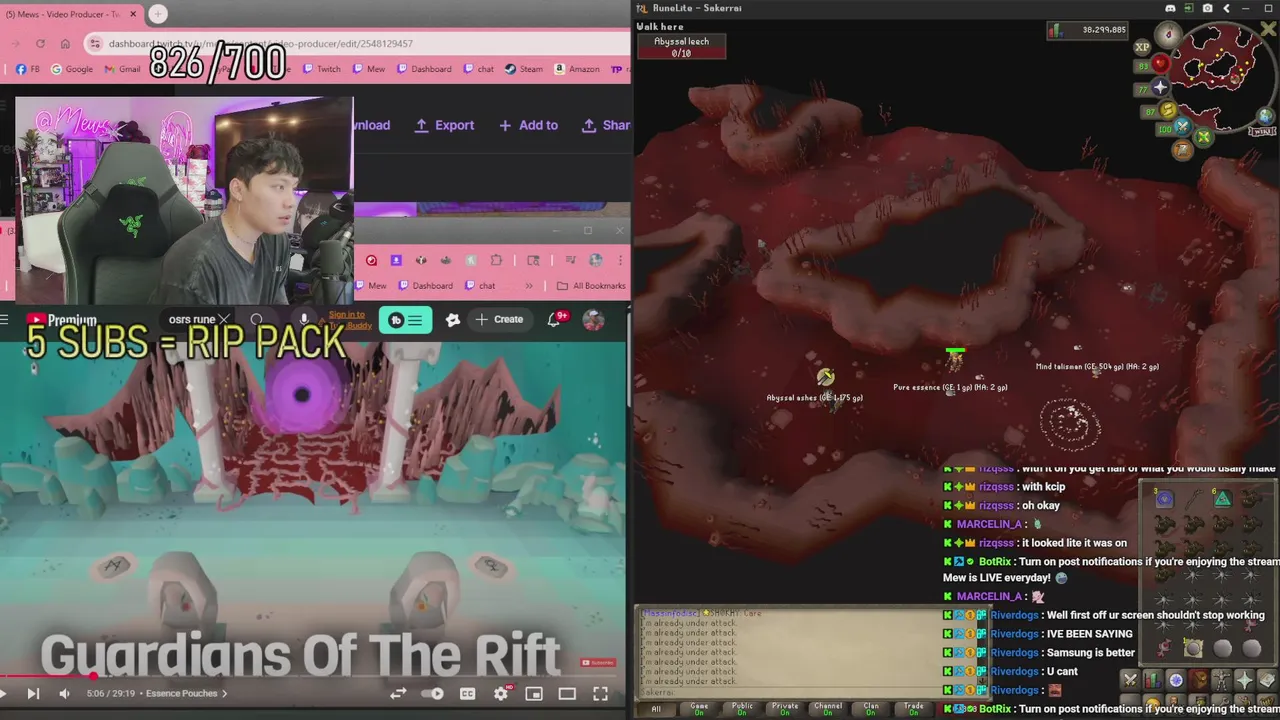Viewport: 1280px width, 720px height.
Task: Open the Google bookmark
Action: coord(72,69)
